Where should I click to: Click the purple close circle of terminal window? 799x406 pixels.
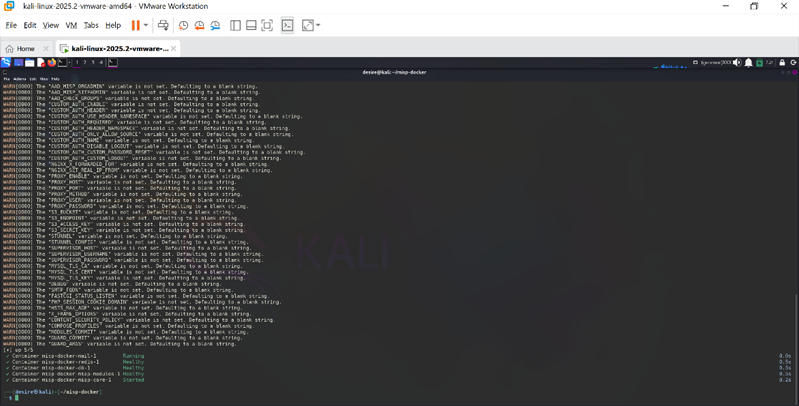point(795,72)
